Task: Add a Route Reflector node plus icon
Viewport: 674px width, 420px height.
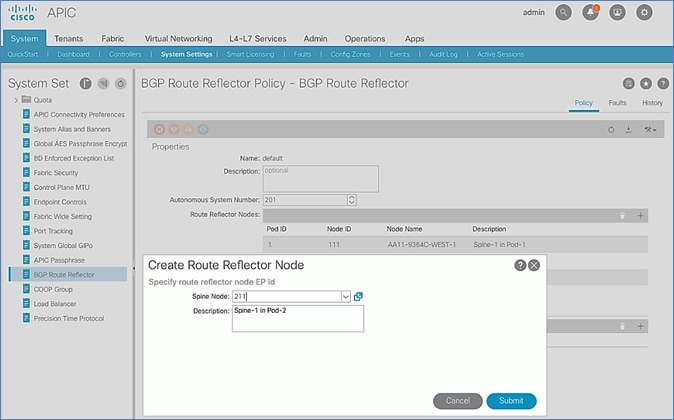Action: coord(640,215)
